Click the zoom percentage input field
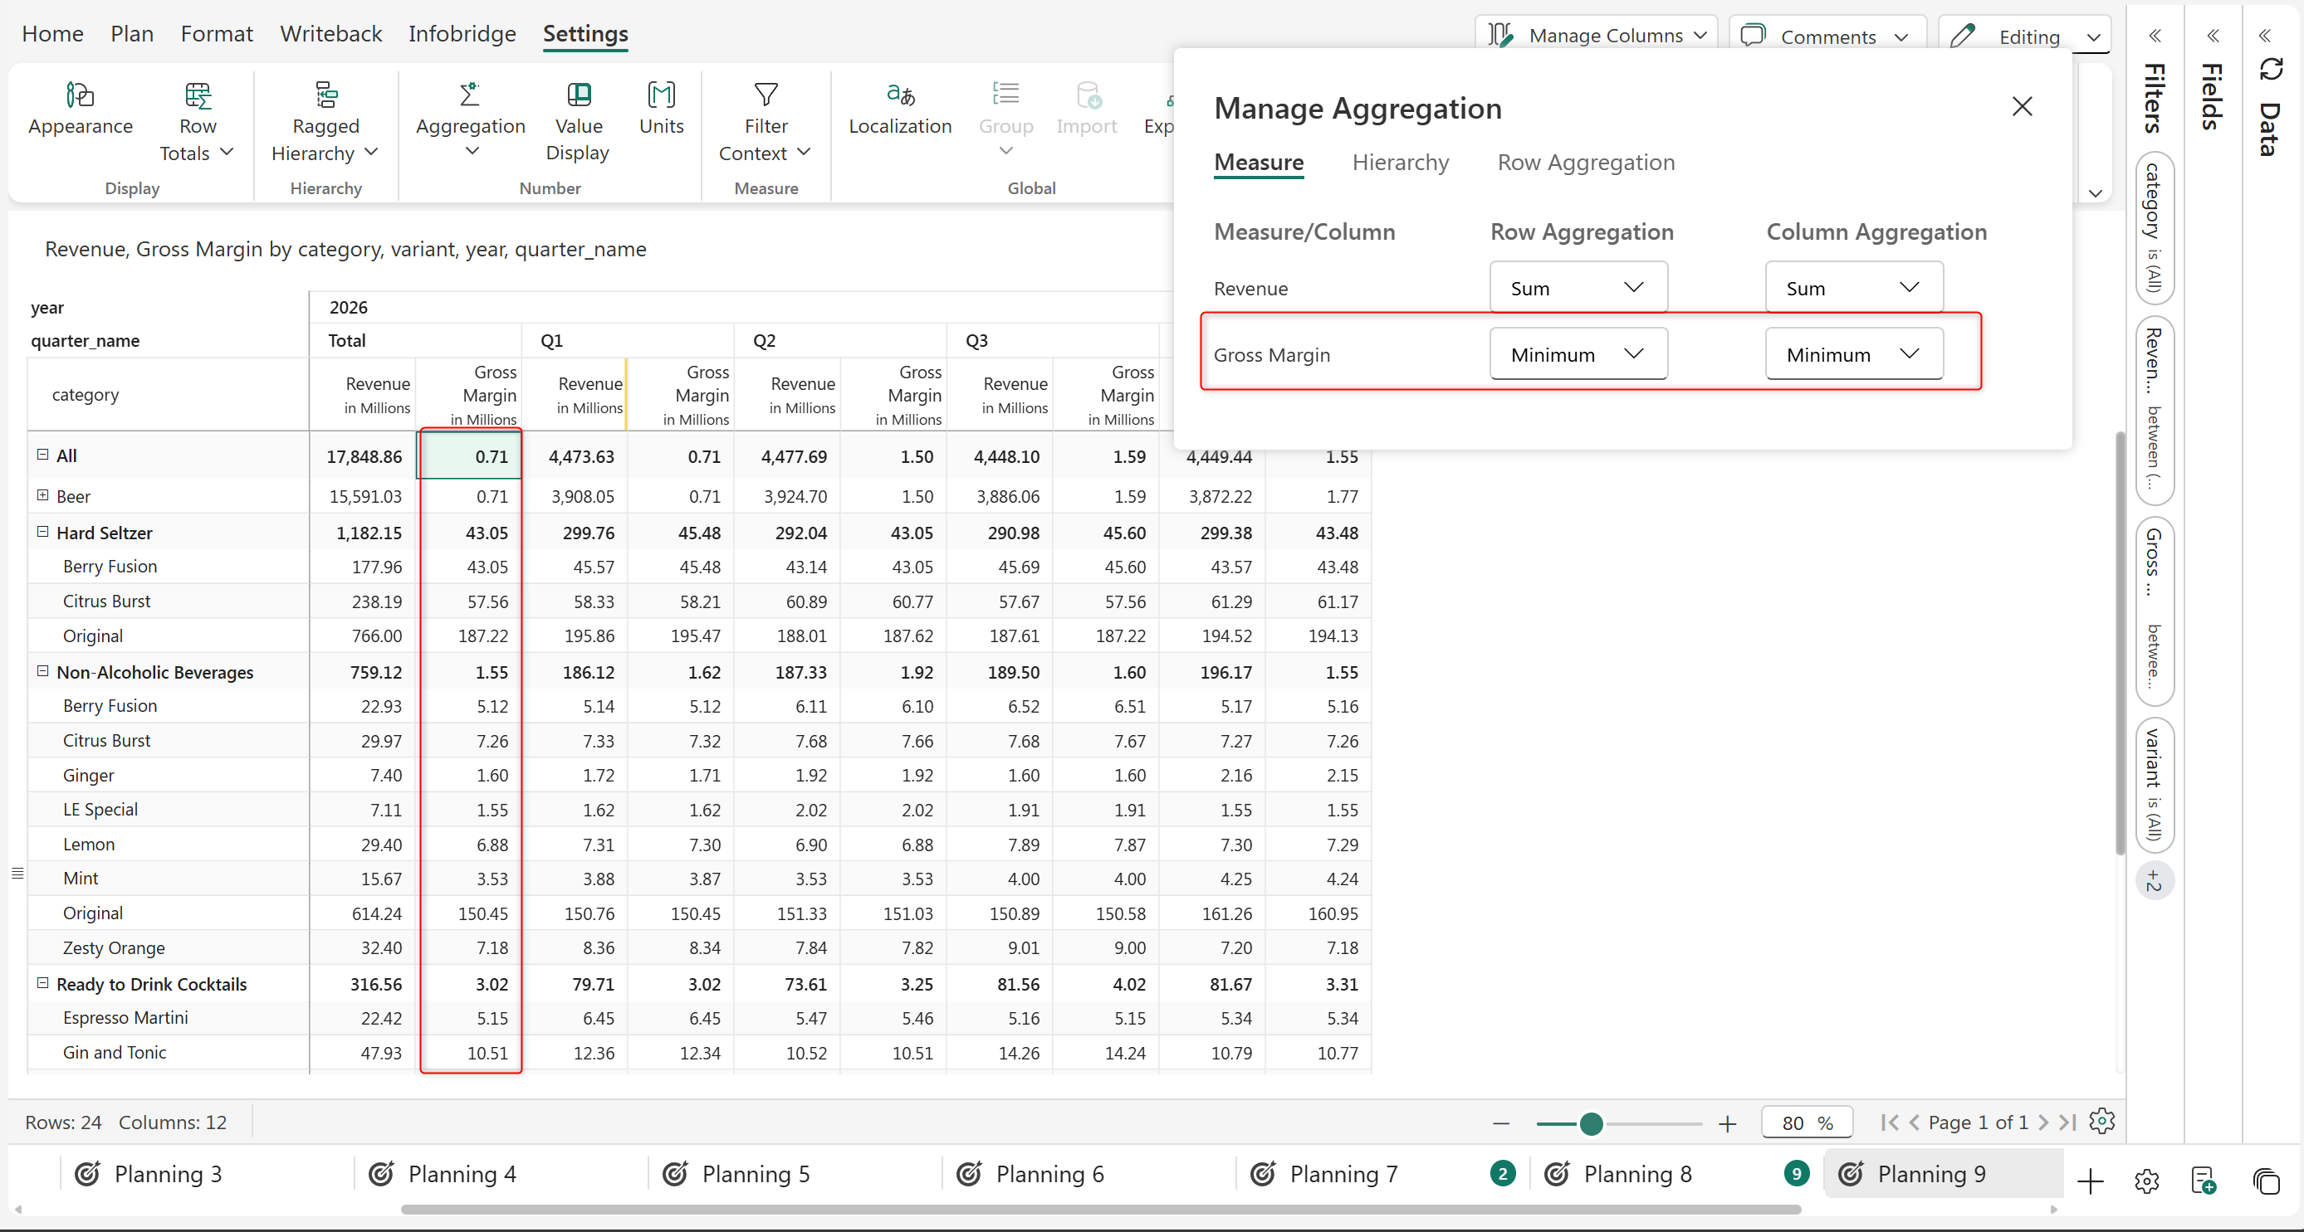The width and height of the screenshot is (2304, 1232). (x=1806, y=1122)
